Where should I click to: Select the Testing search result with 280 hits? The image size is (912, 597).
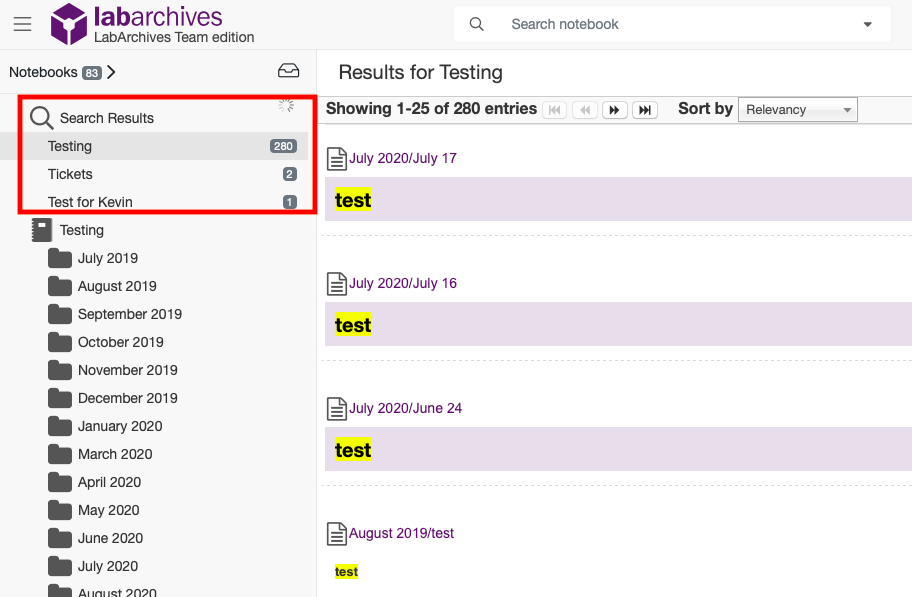point(154,146)
